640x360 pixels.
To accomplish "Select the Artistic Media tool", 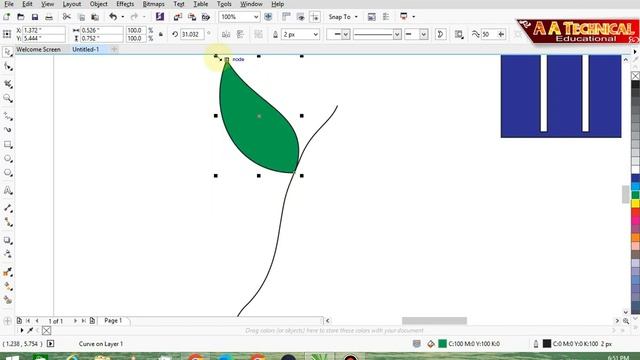I will pyautogui.click(x=8, y=130).
